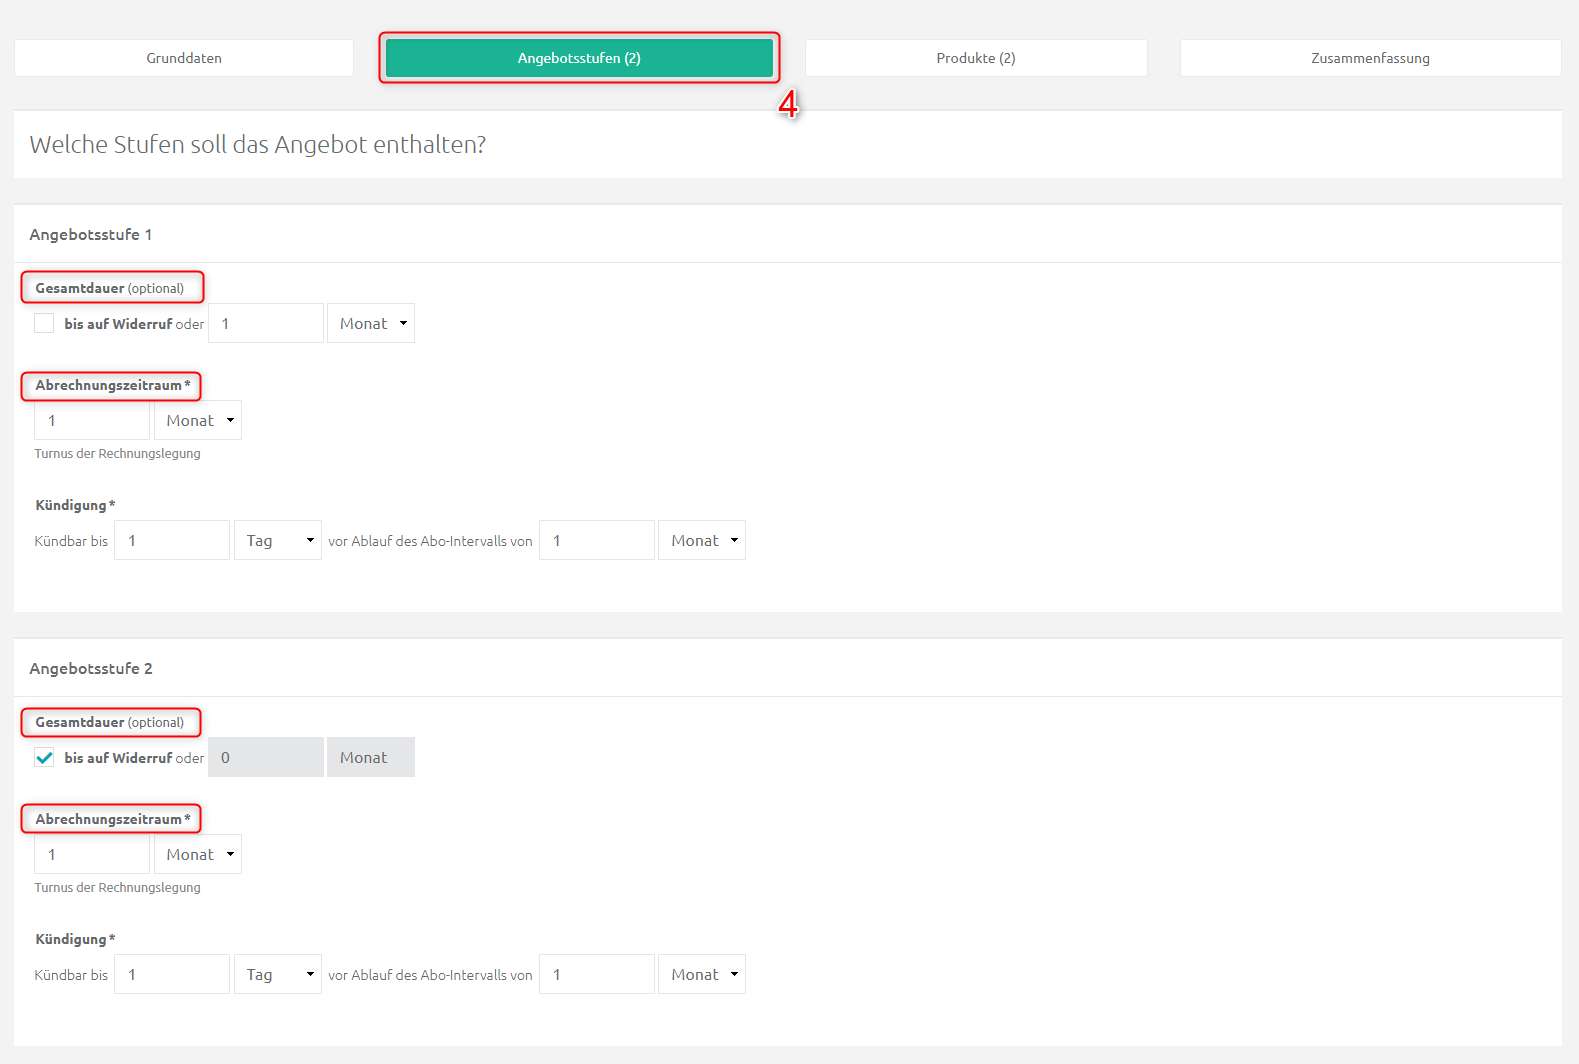Select the Angebotsstufen (2) tab

[579, 58]
